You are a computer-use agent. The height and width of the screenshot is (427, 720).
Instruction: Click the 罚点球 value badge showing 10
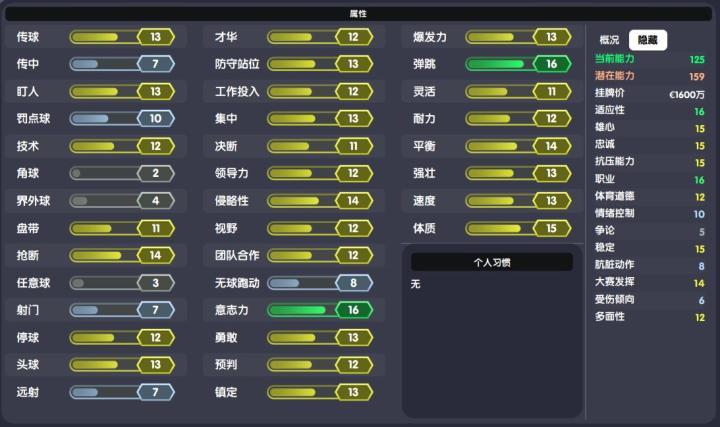[x=155, y=118]
